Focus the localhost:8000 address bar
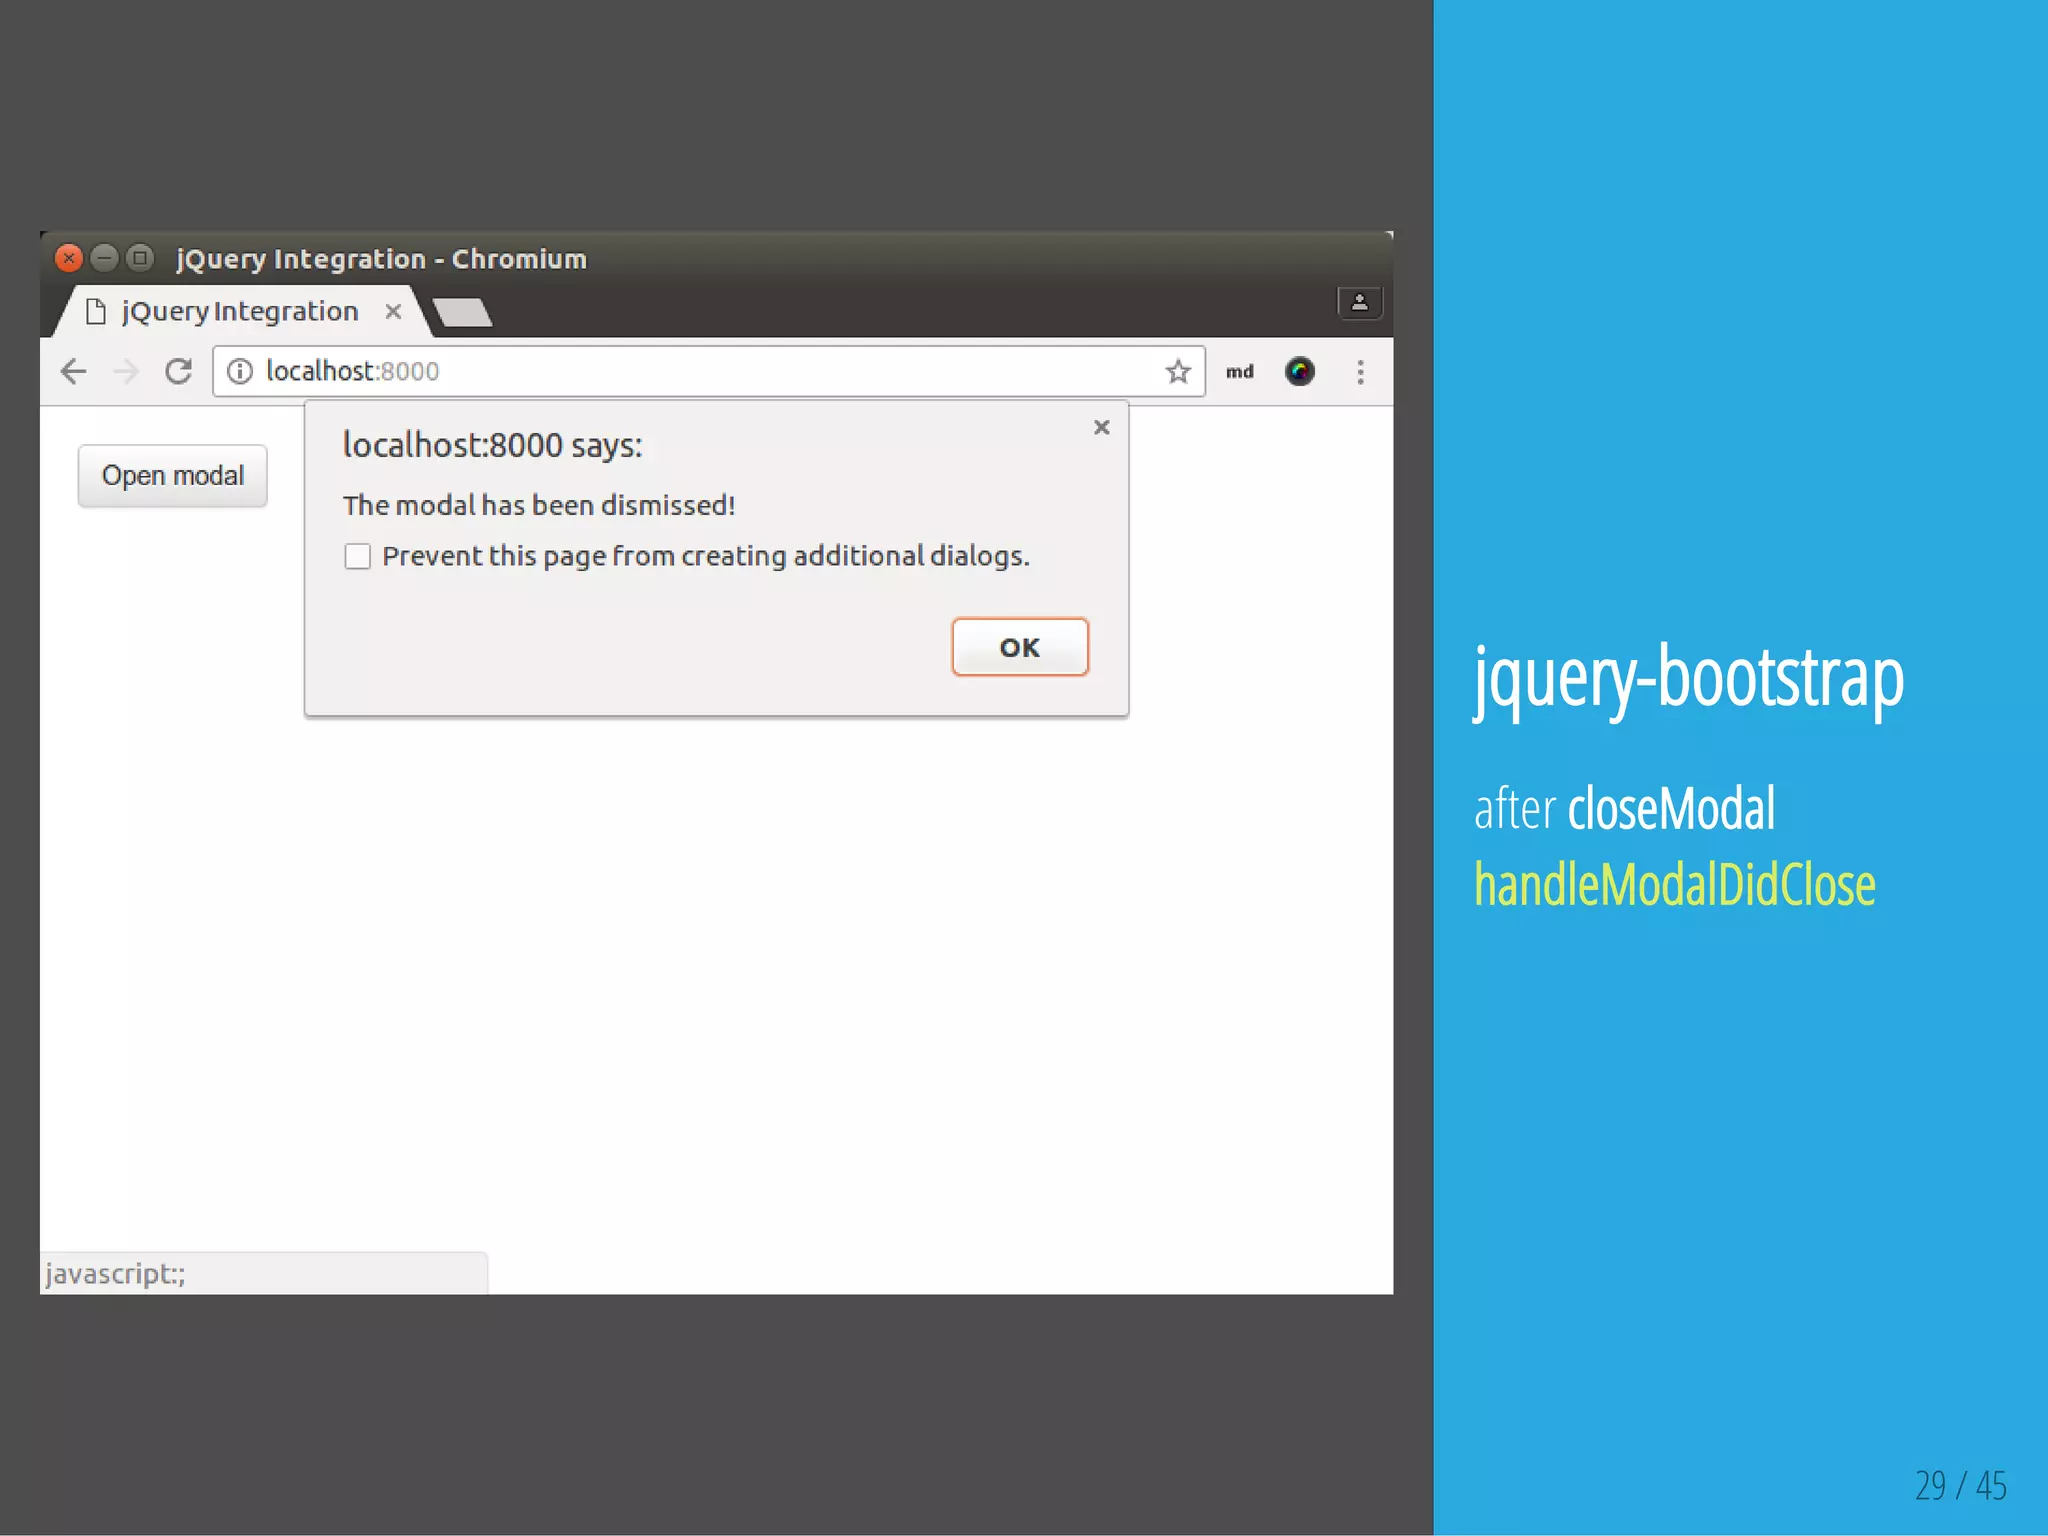 pyautogui.click(x=708, y=372)
